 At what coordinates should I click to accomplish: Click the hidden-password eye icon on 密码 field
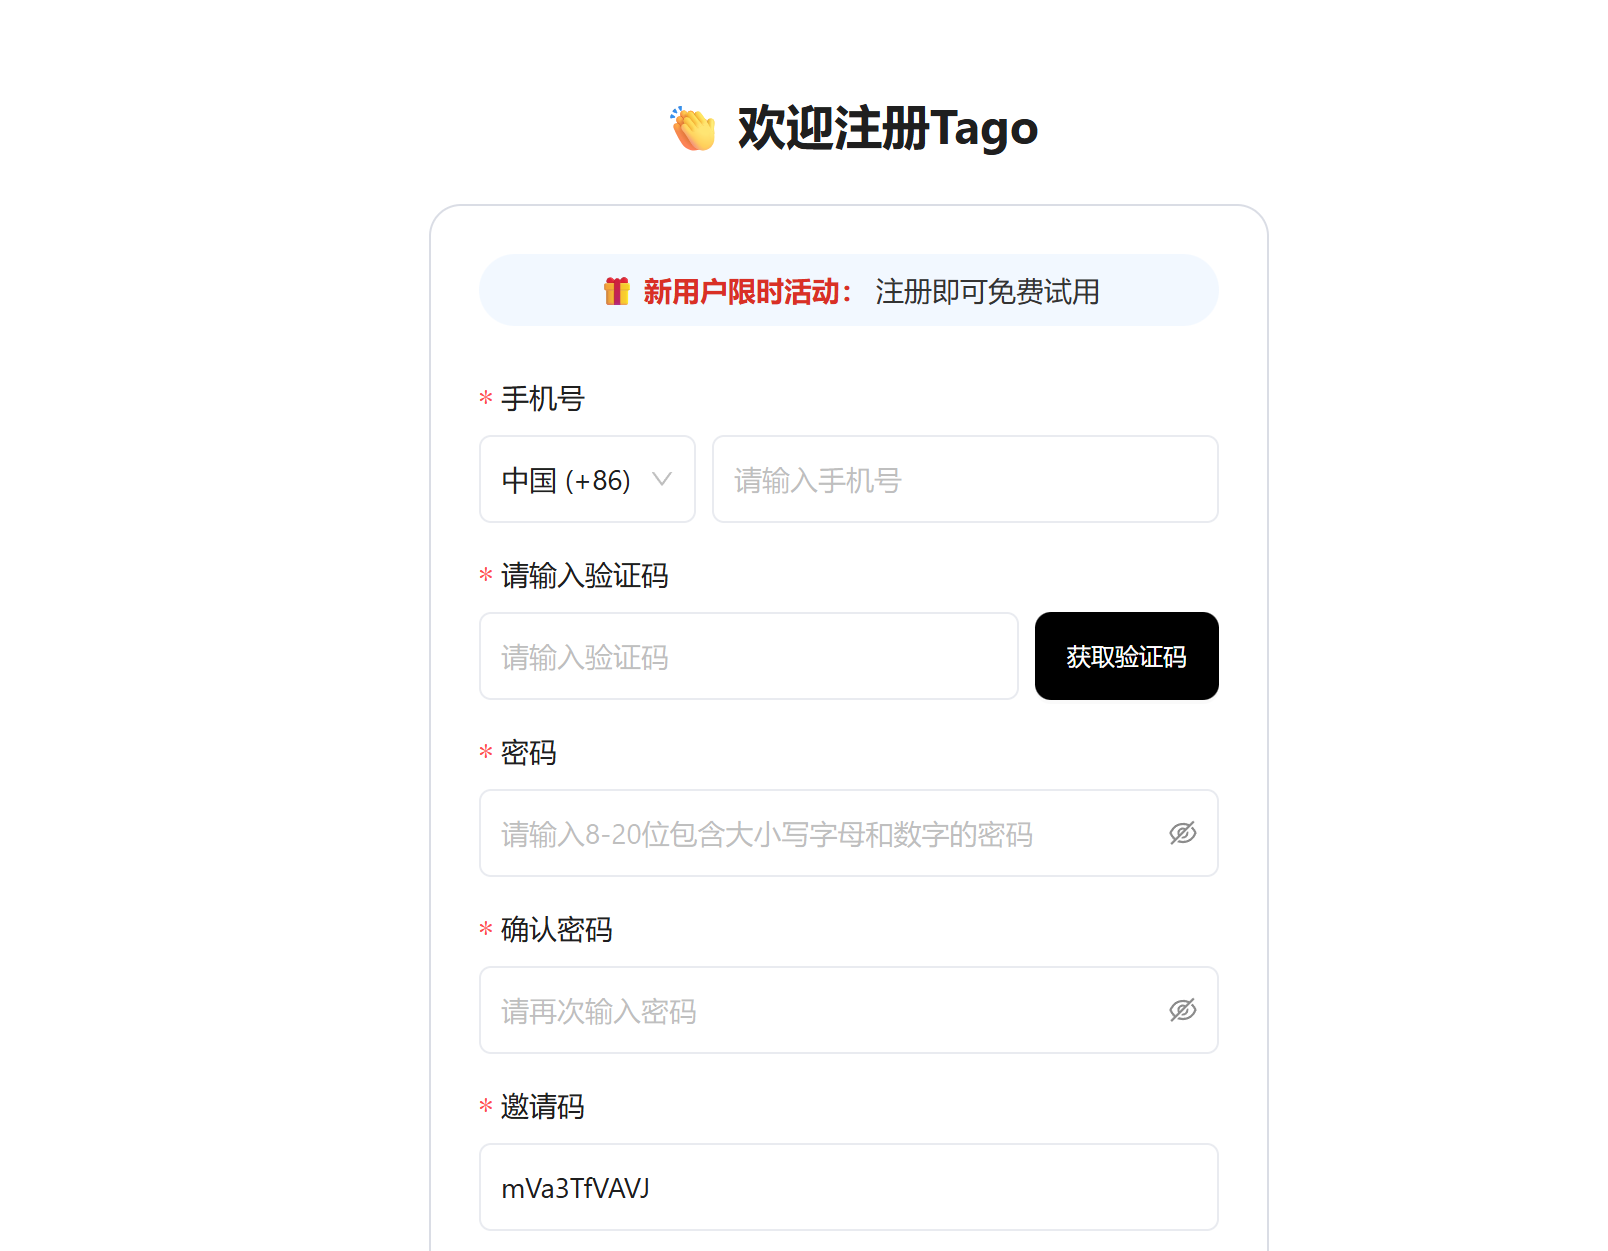(1183, 833)
